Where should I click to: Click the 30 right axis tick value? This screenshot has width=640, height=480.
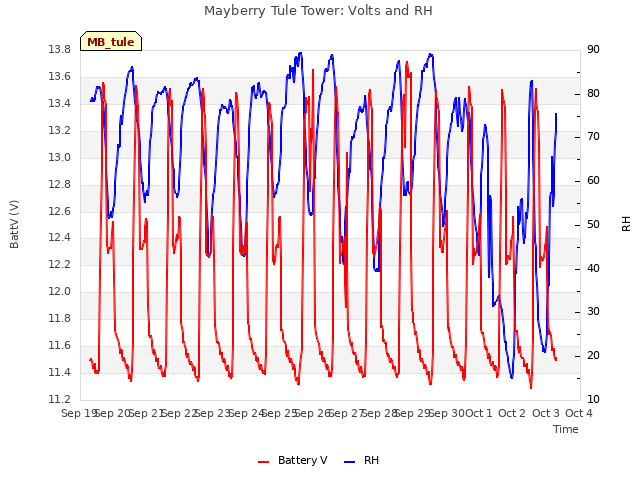click(x=593, y=312)
